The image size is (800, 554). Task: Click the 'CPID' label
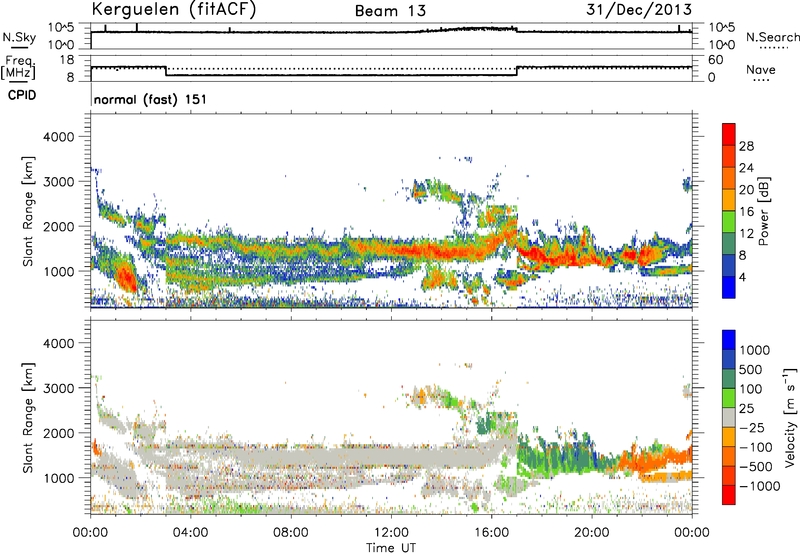pyautogui.click(x=22, y=95)
